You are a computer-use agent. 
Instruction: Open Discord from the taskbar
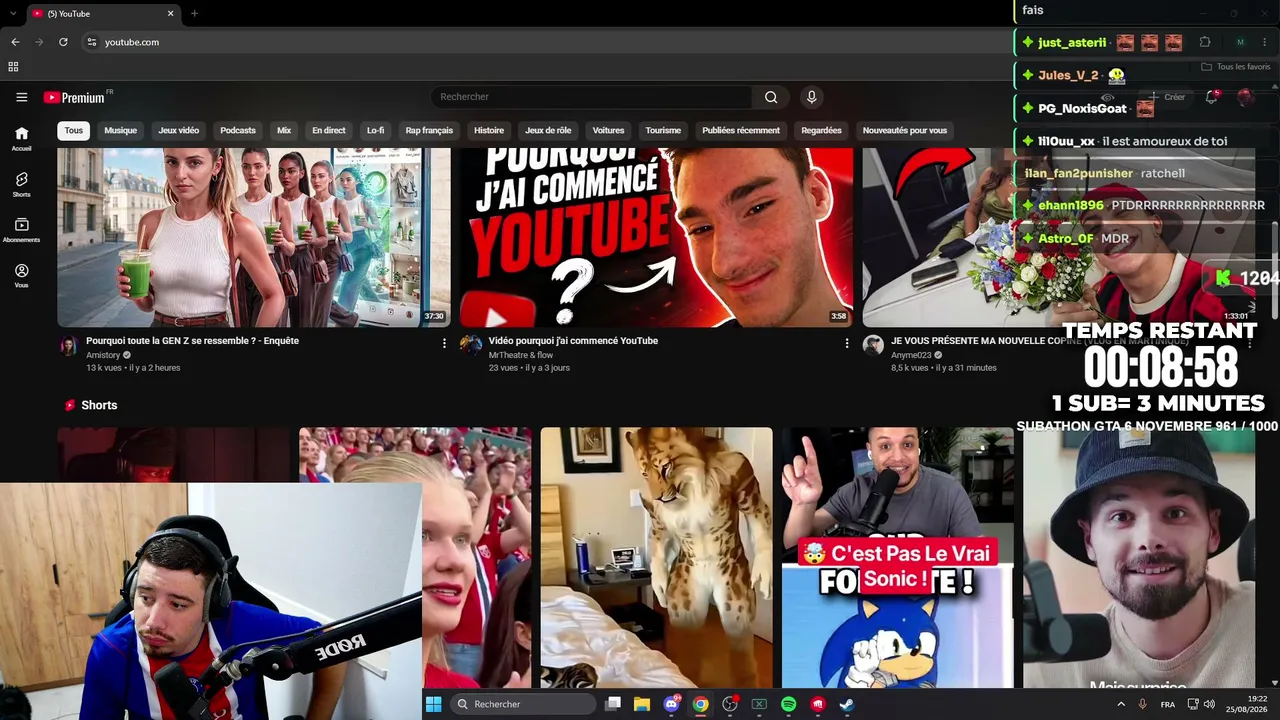point(672,704)
